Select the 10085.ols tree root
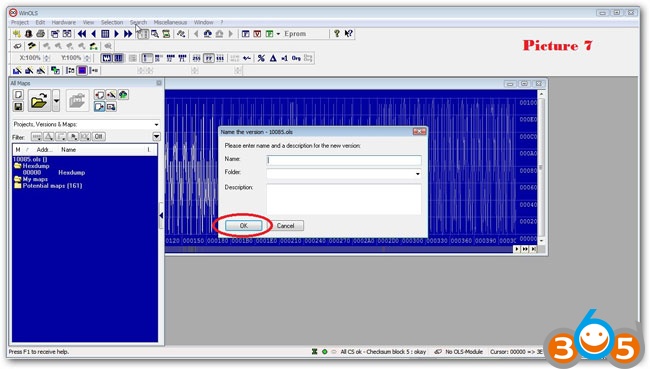Screen dimensions: 650x369 (x=30, y=159)
